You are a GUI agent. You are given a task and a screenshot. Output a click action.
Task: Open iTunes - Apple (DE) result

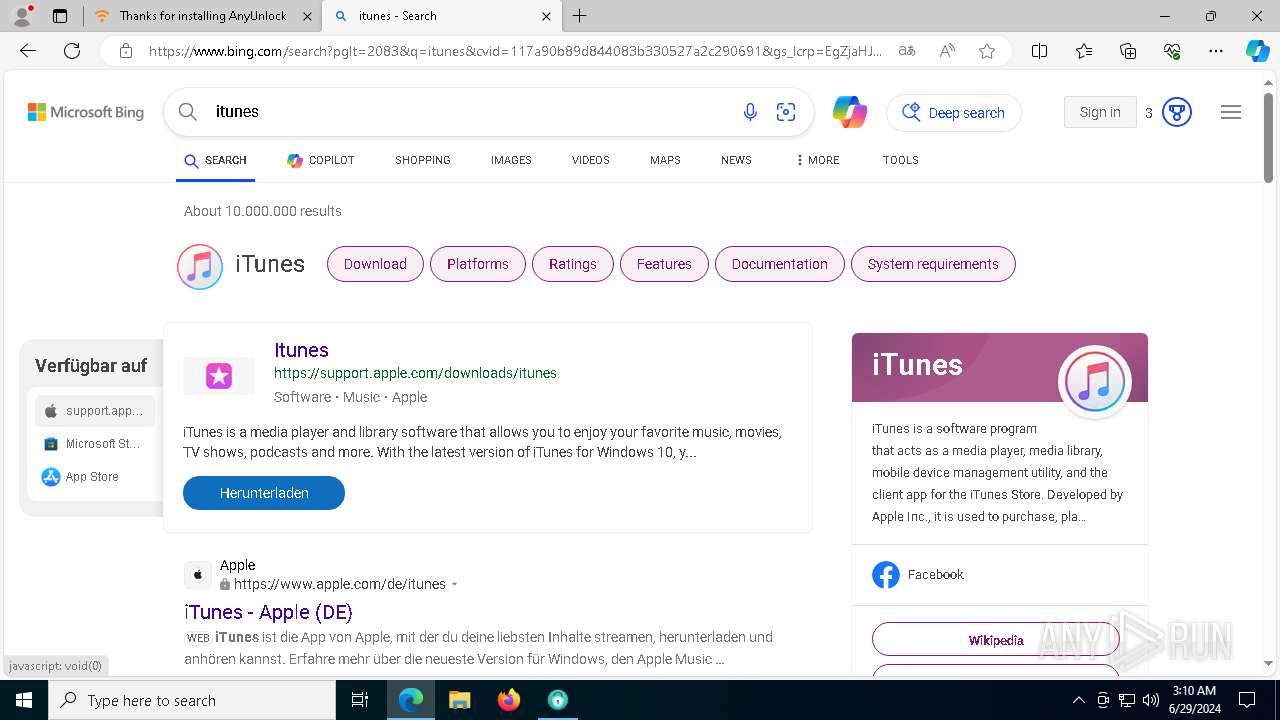click(x=269, y=612)
